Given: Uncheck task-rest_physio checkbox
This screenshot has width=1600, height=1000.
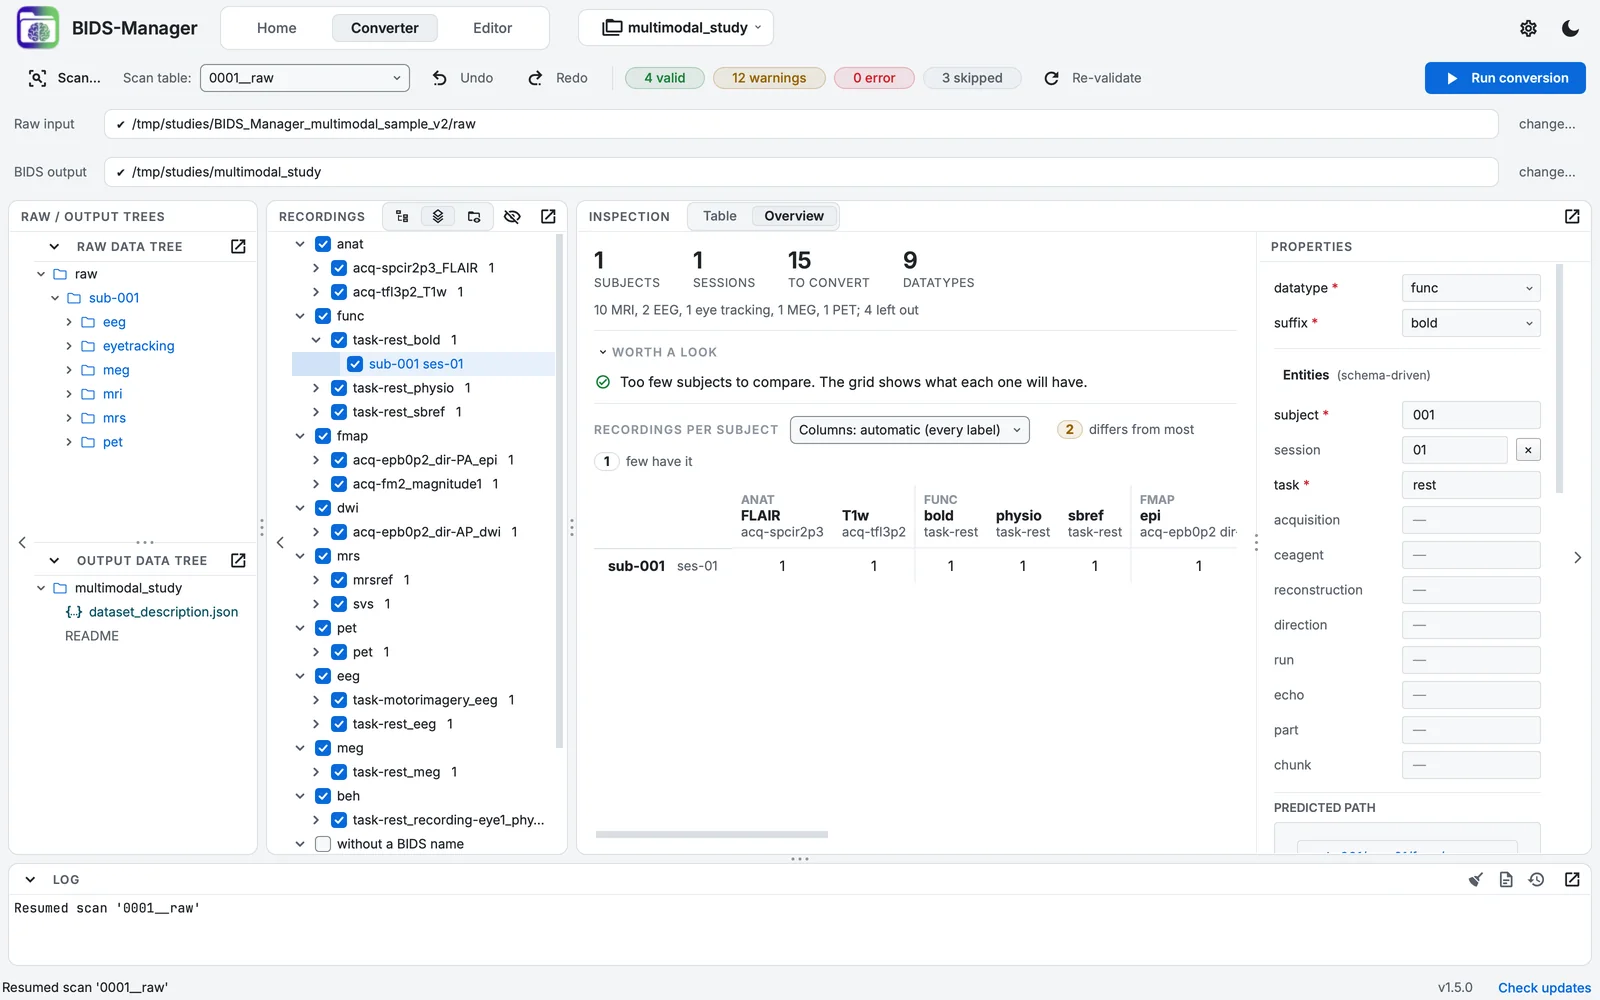Looking at the screenshot, I should pos(339,388).
